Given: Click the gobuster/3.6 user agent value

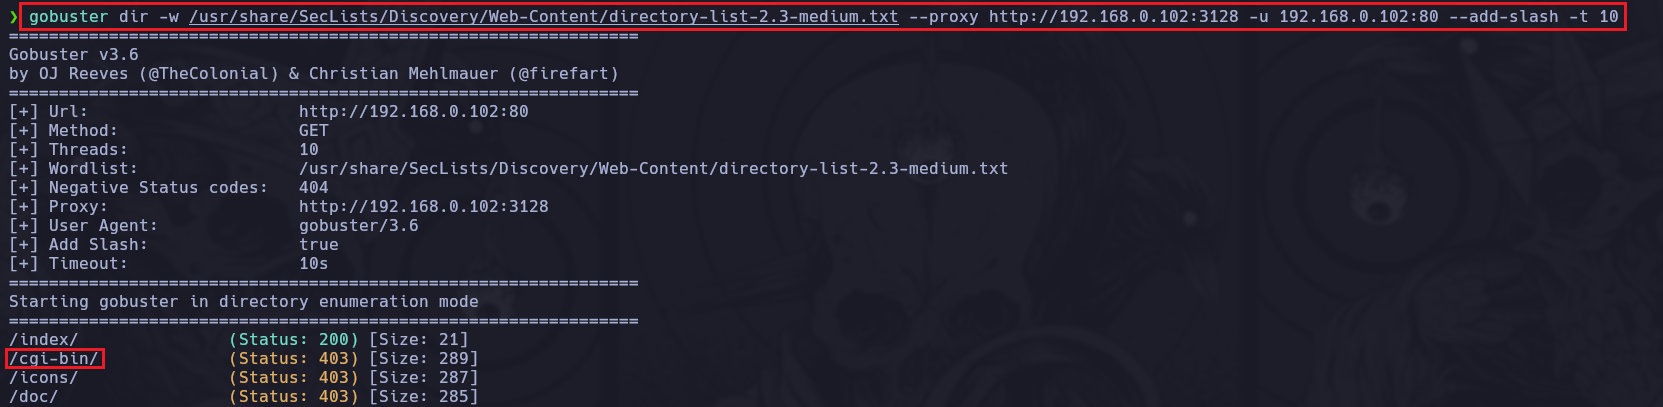Looking at the screenshot, I should pos(358,226).
